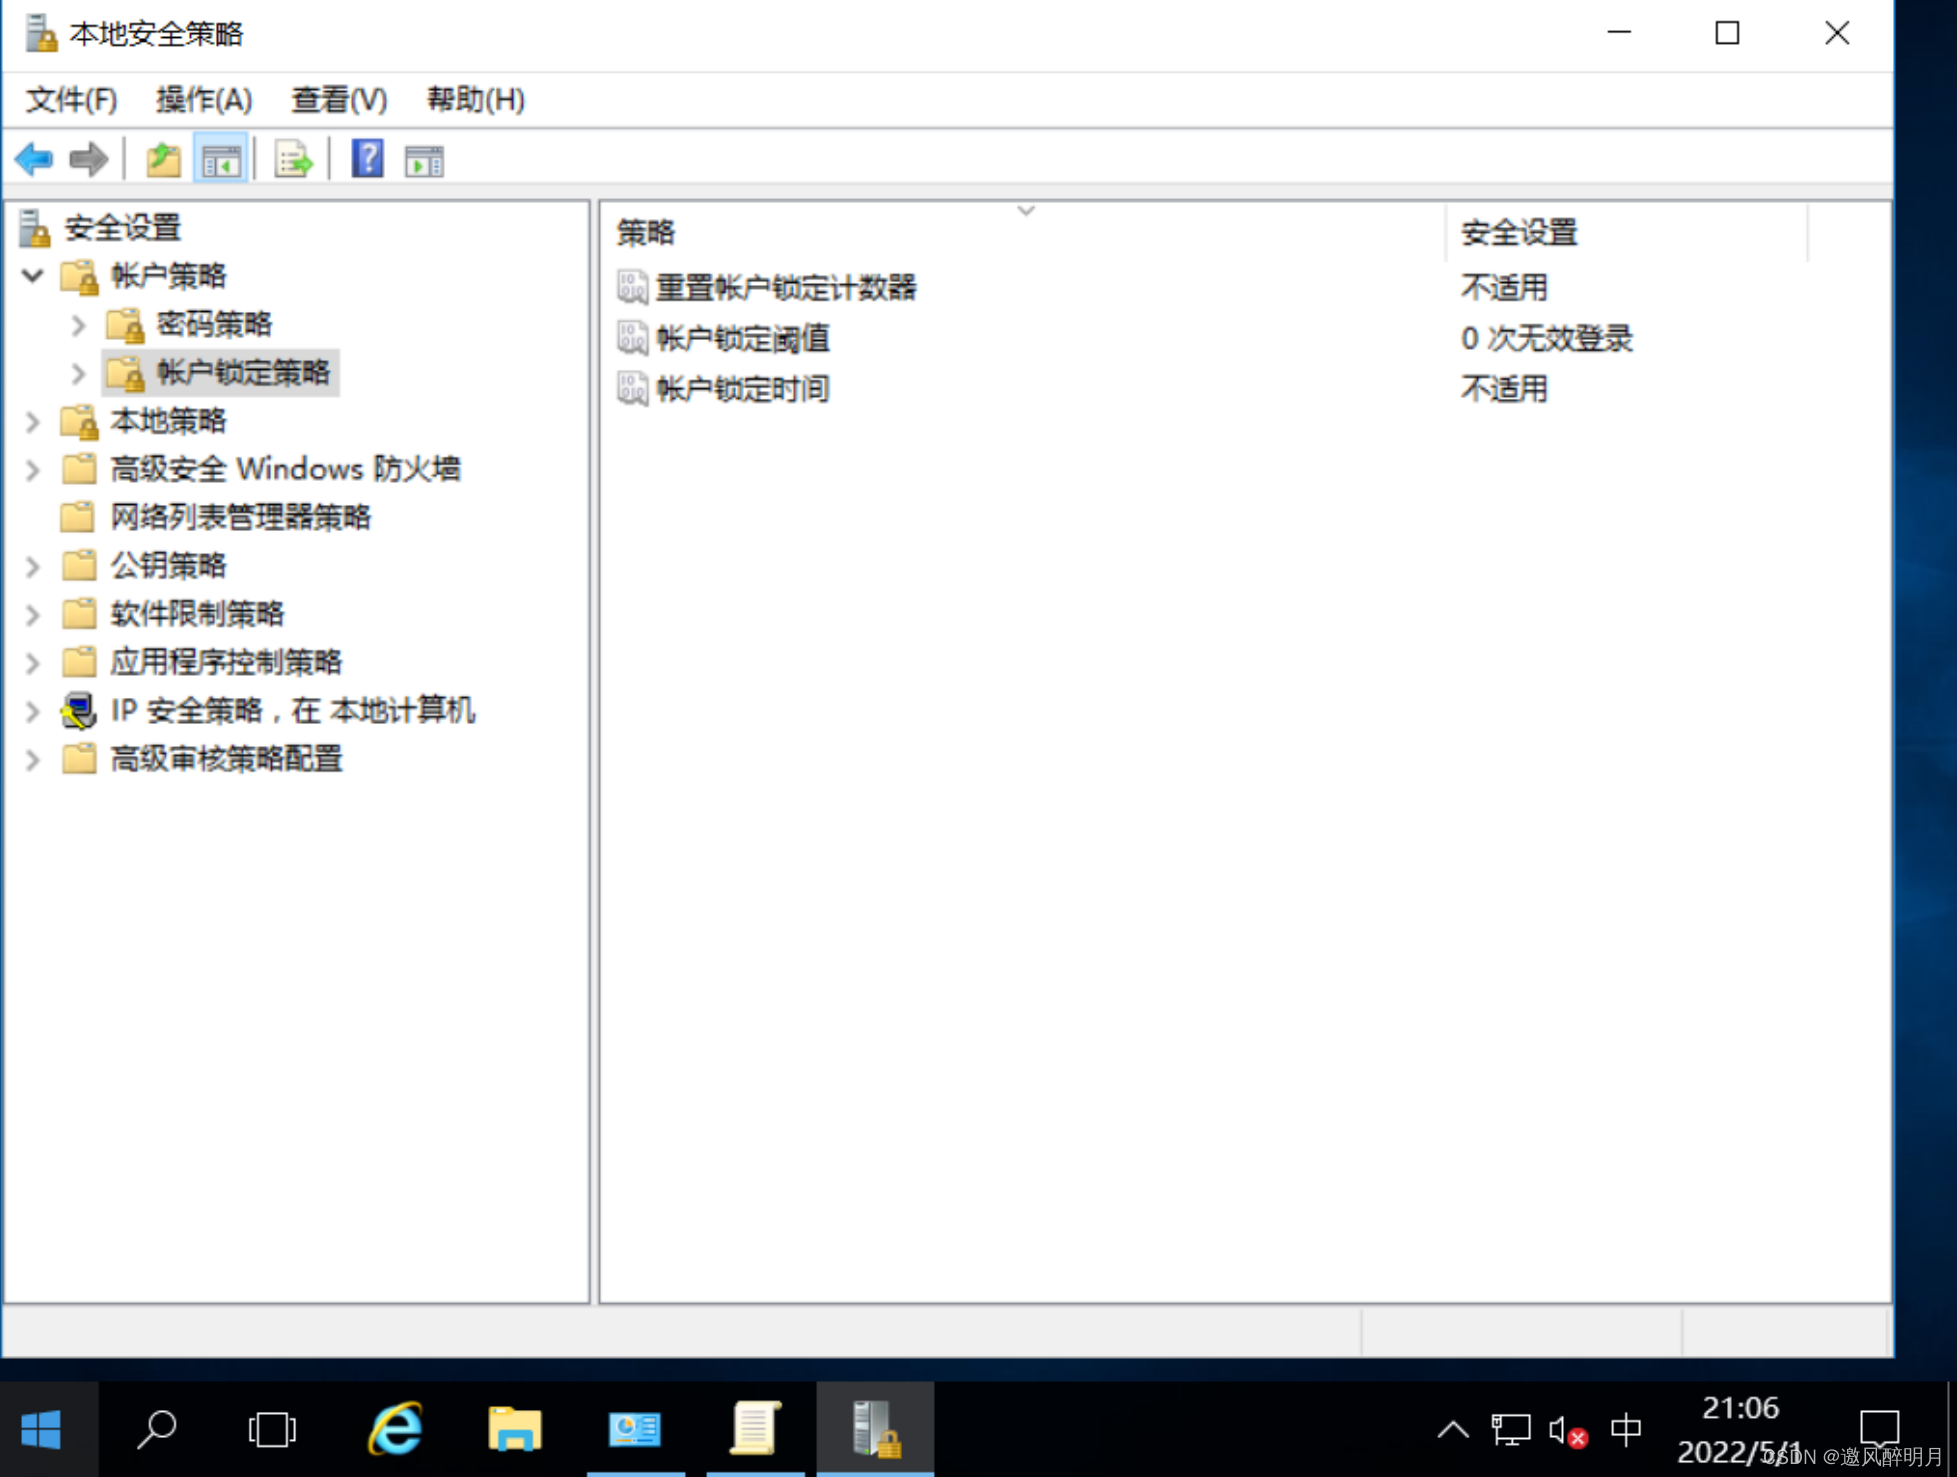This screenshot has width=1957, height=1477.
Task: Click the Show/Hide console pane icon
Action: (220, 161)
